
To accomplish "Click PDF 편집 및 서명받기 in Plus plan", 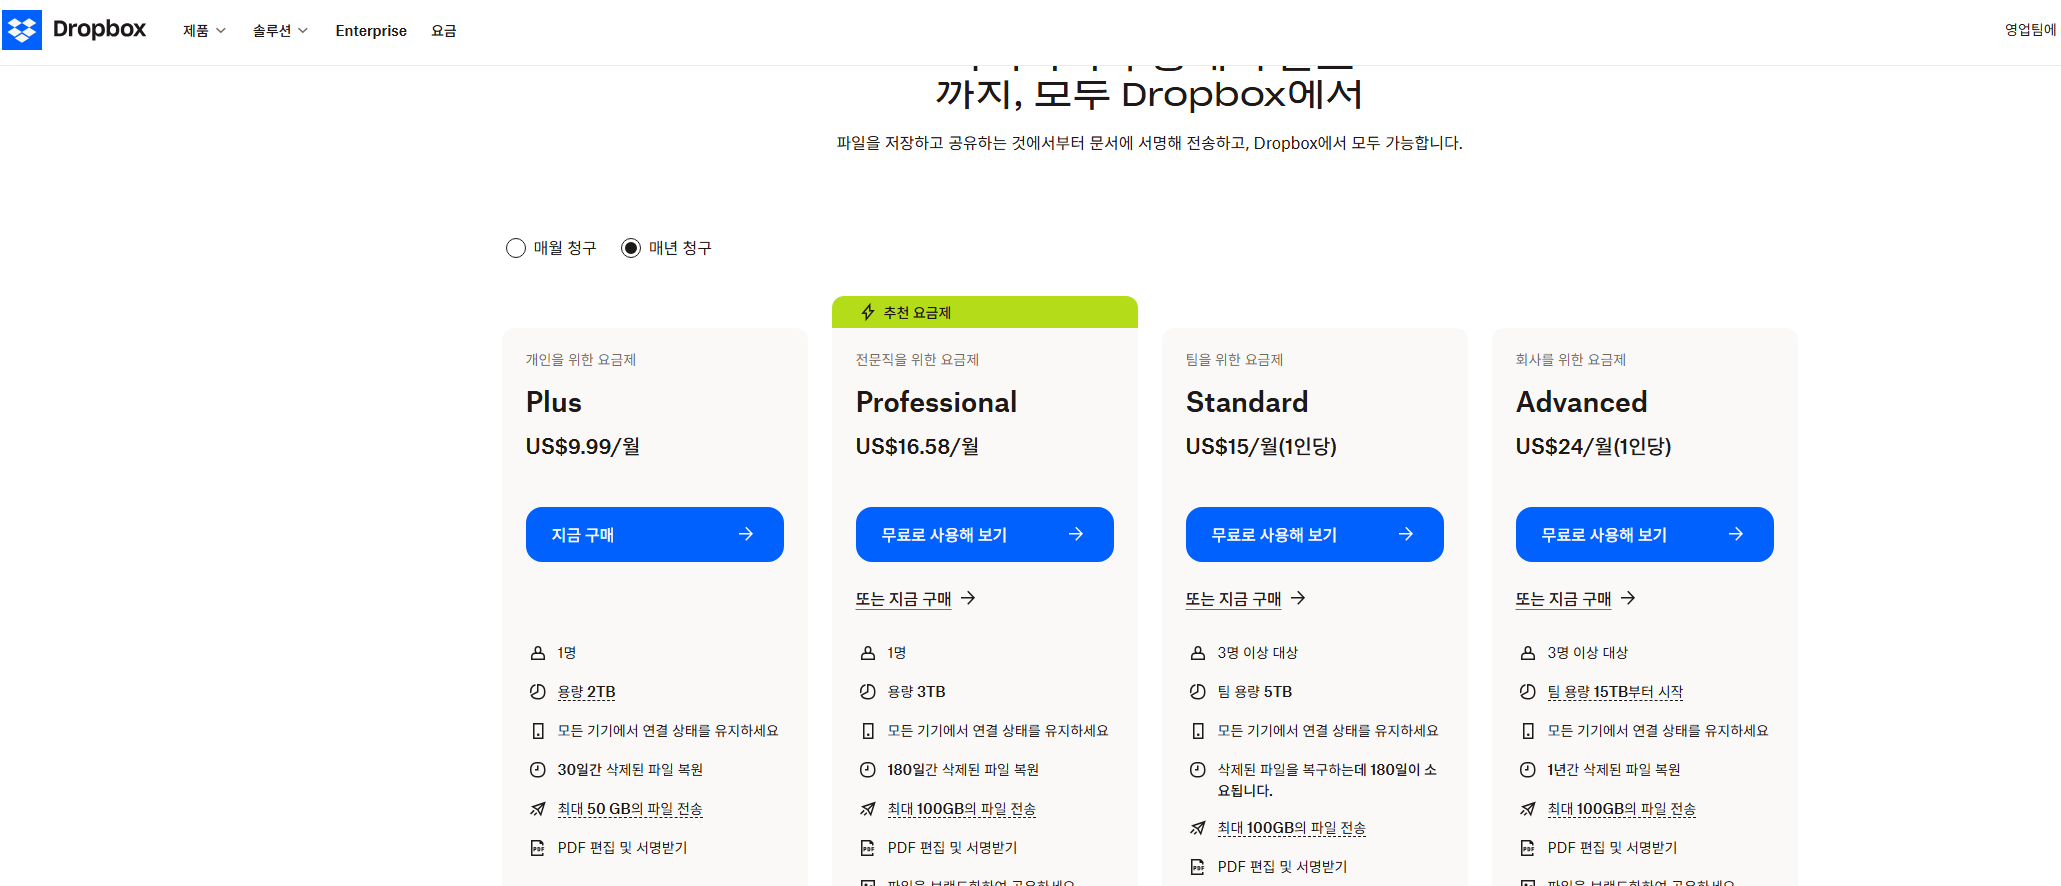I will (x=622, y=848).
